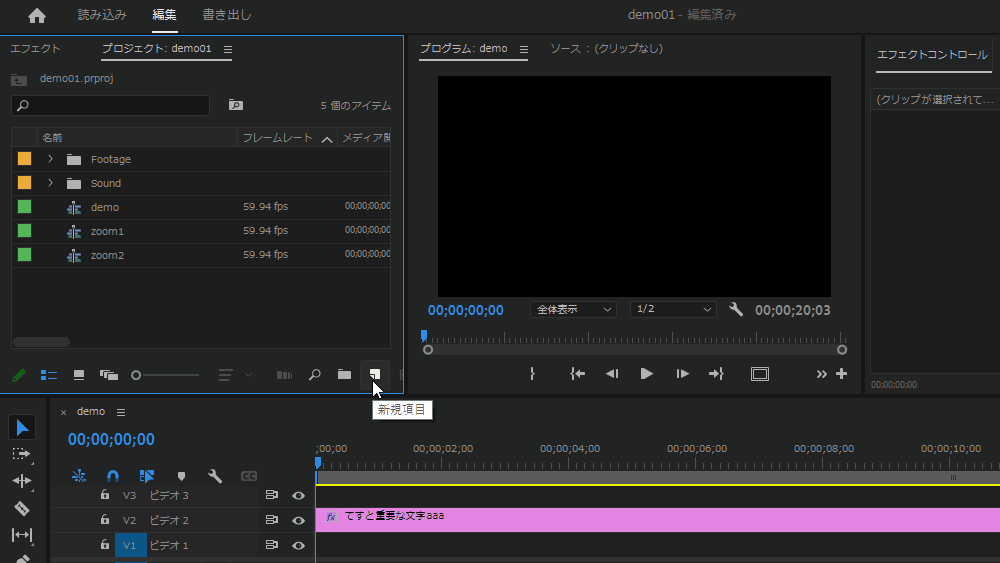The height and width of the screenshot is (563, 1000).
Task: Toggle the green pencil write-lock icon
Action: (x=19, y=375)
